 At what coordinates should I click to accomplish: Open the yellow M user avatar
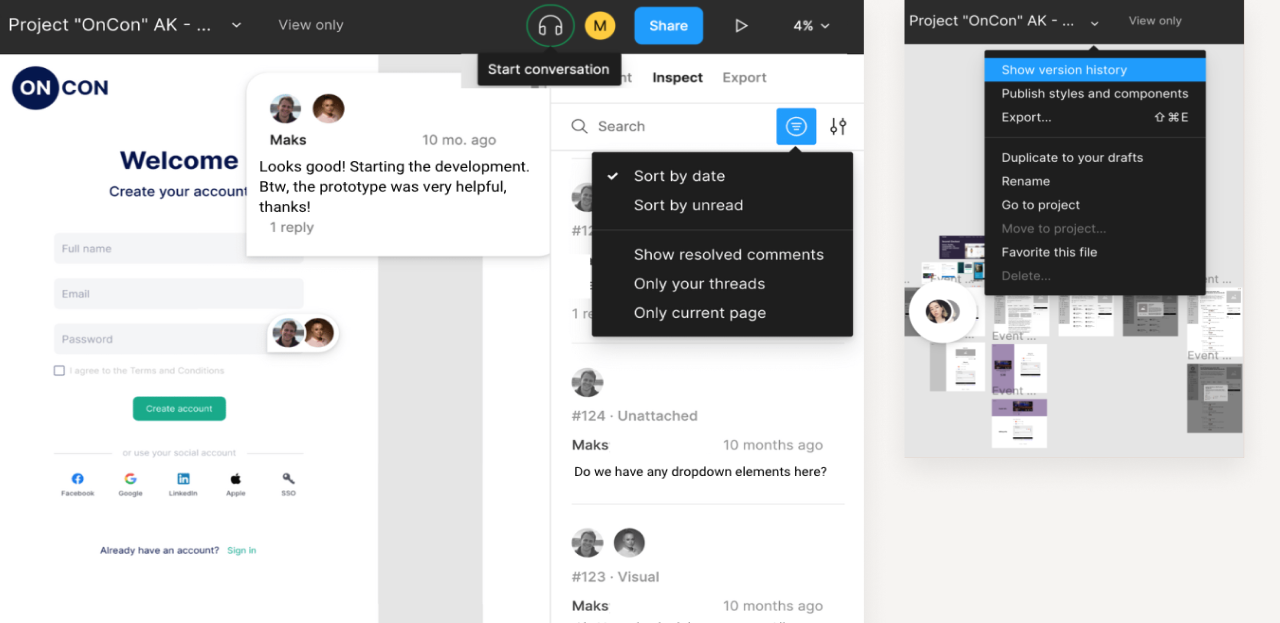599,26
